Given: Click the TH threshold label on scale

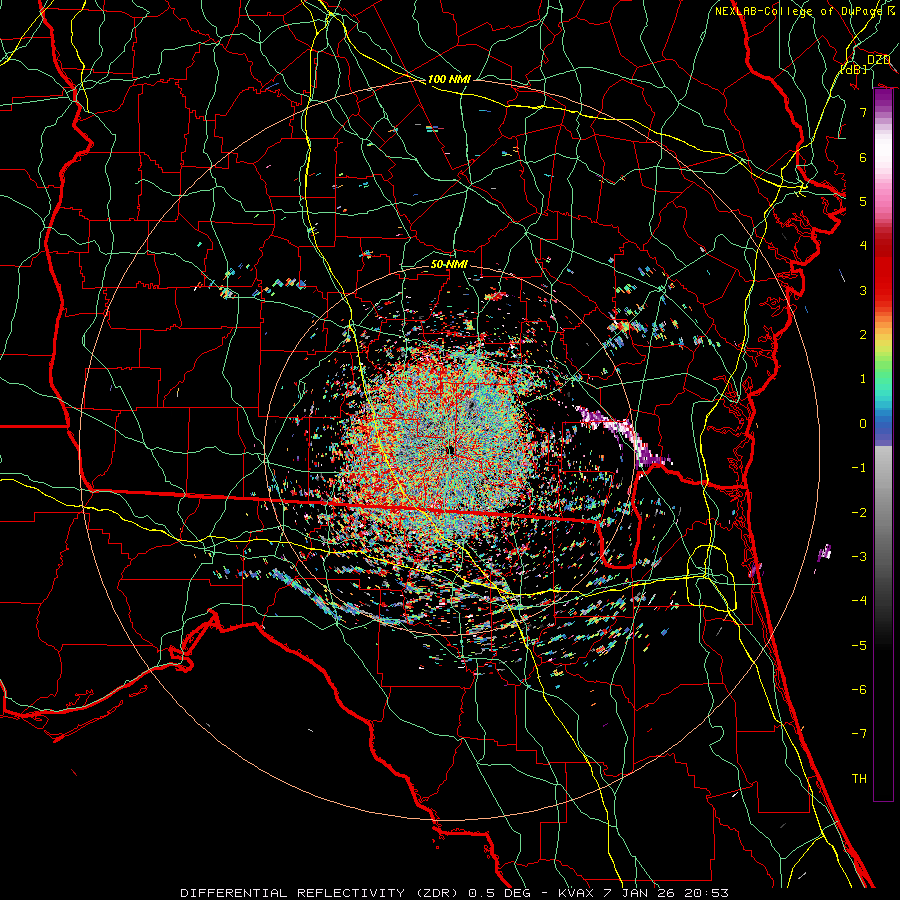Looking at the screenshot, I should (859, 779).
